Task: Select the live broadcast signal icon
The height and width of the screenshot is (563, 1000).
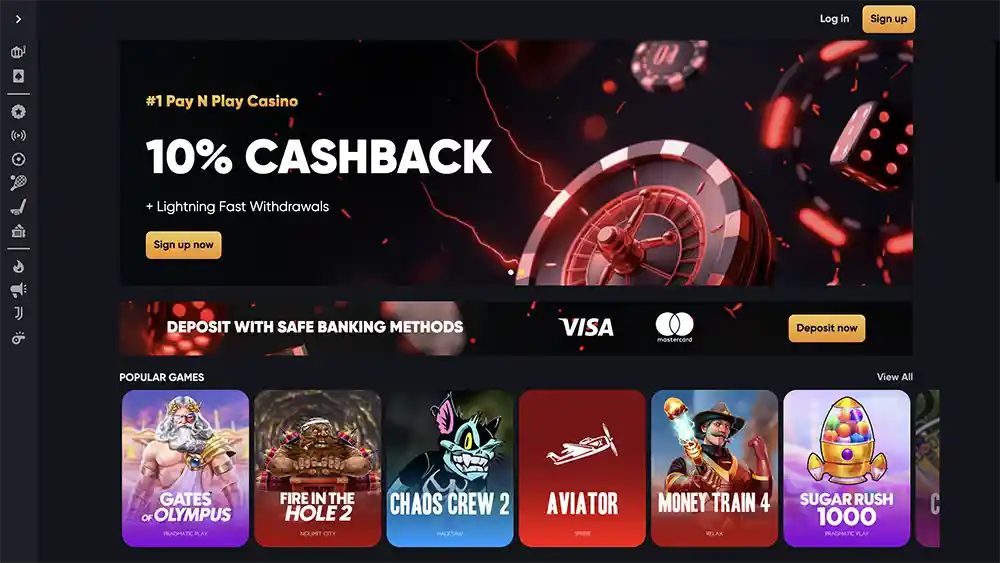Action: point(18,136)
